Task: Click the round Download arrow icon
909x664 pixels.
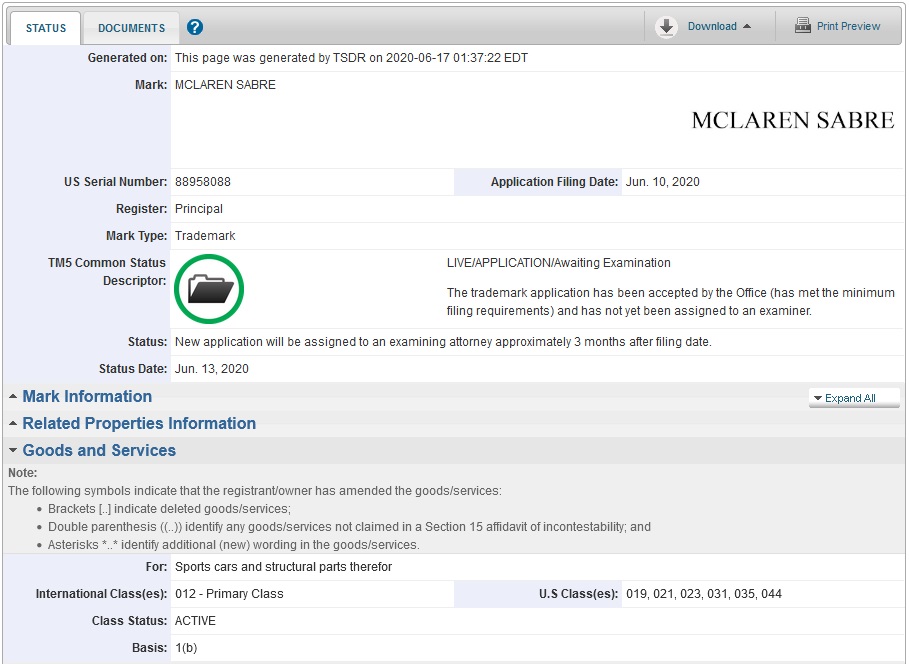Action: [x=667, y=27]
